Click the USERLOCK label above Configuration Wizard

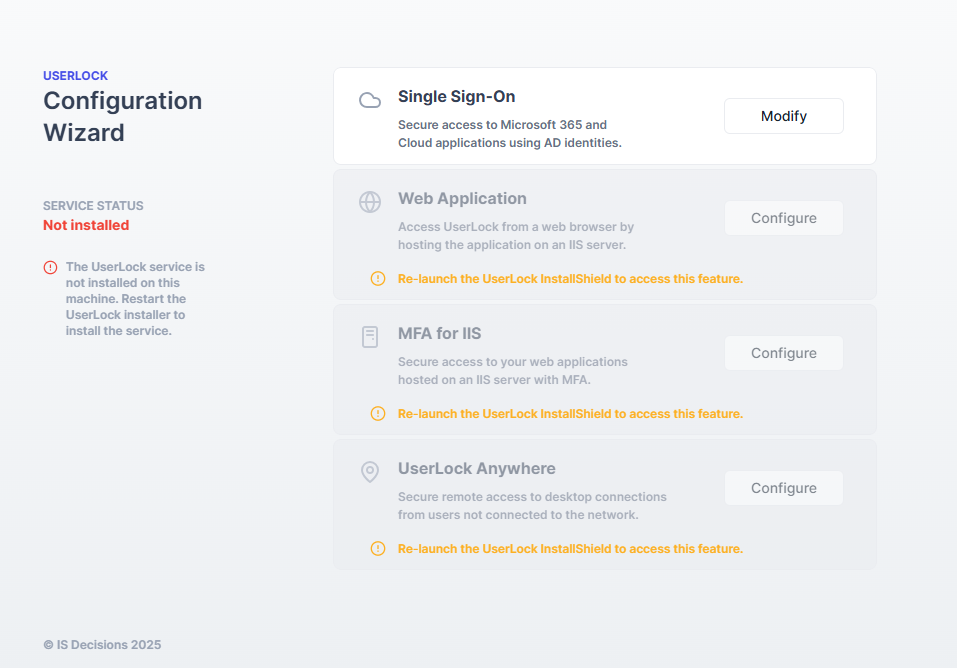(75, 76)
